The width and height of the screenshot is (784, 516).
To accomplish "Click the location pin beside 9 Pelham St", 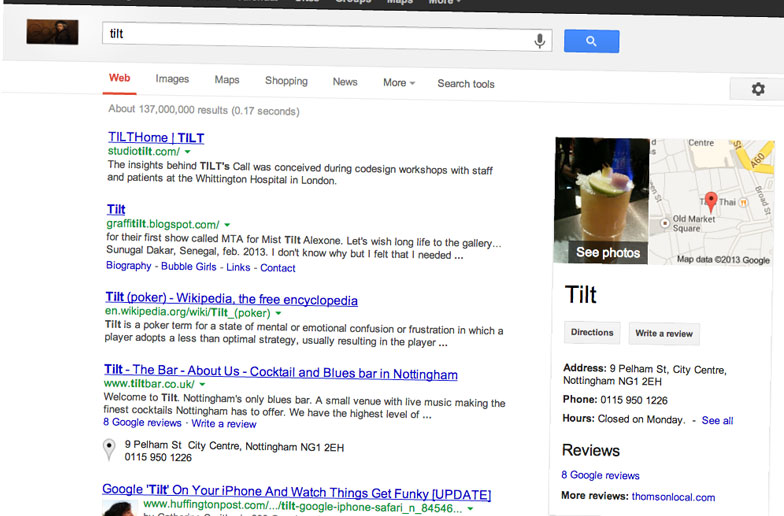I will point(110,451).
